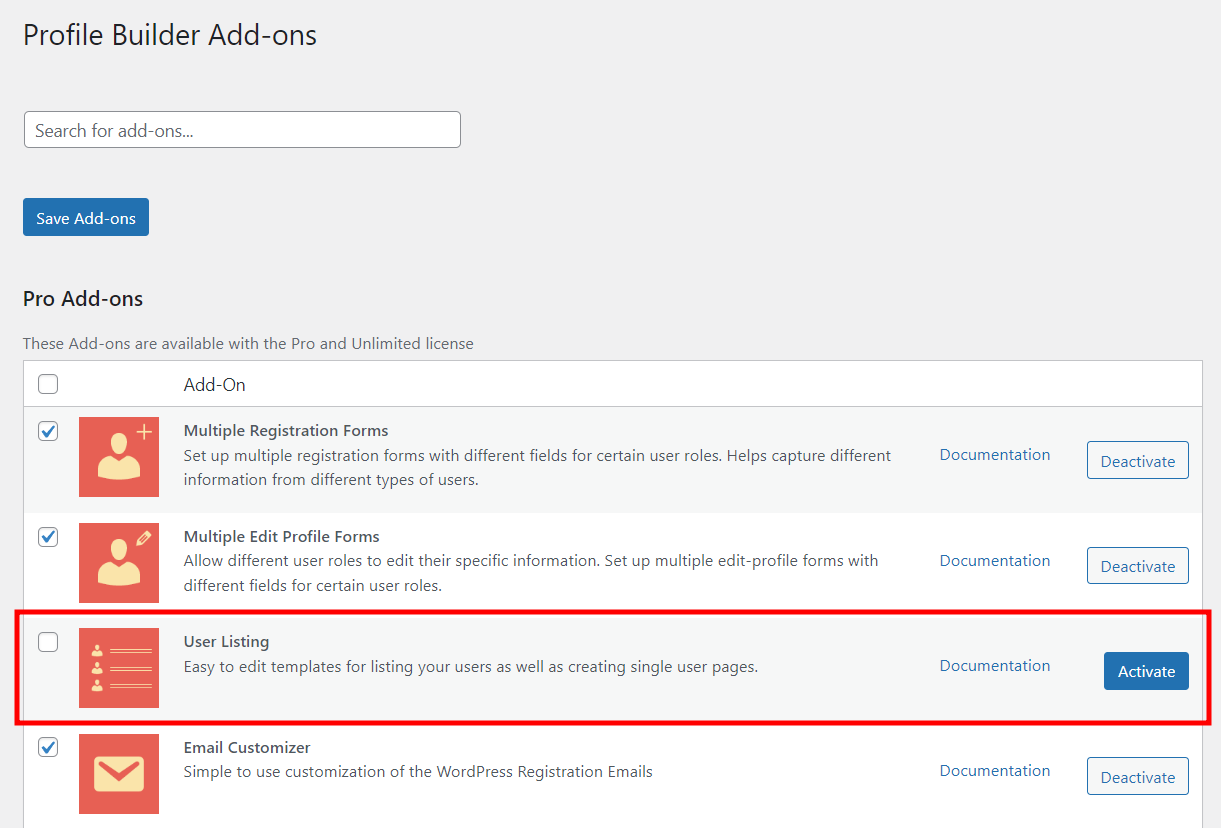This screenshot has height=828, width=1221.
Task: Uncheck the Multiple Edit Profile Forms checkbox
Action: (x=48, y=537)
